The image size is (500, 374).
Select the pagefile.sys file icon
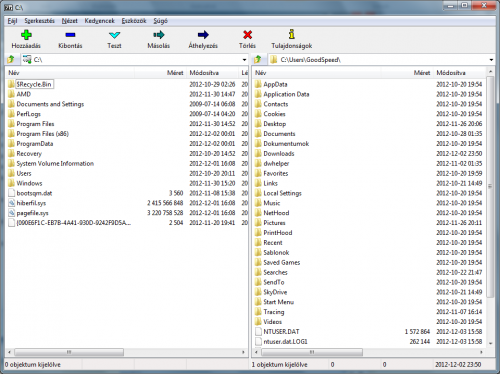(11, 213)
